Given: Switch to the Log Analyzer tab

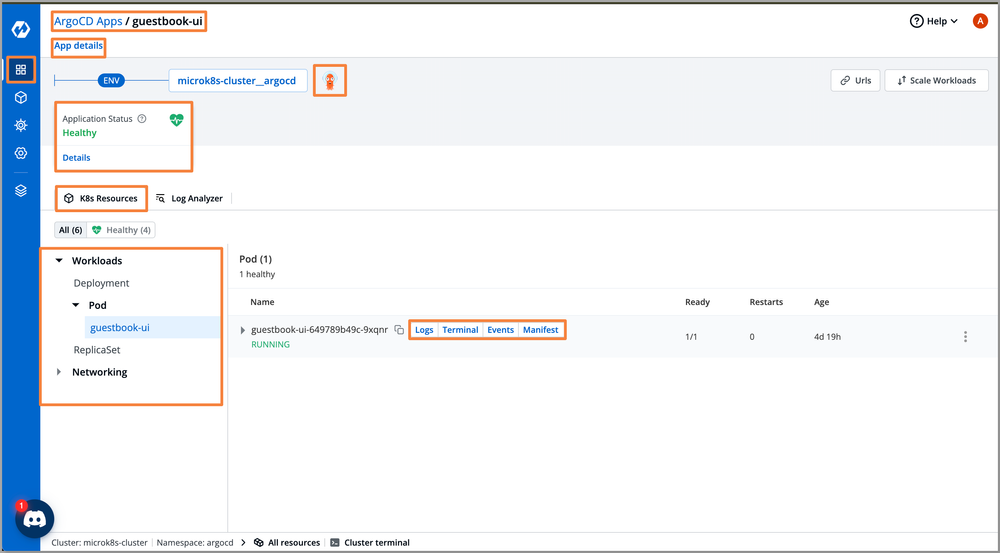Looking at the screenshot, I should (189, 199).
